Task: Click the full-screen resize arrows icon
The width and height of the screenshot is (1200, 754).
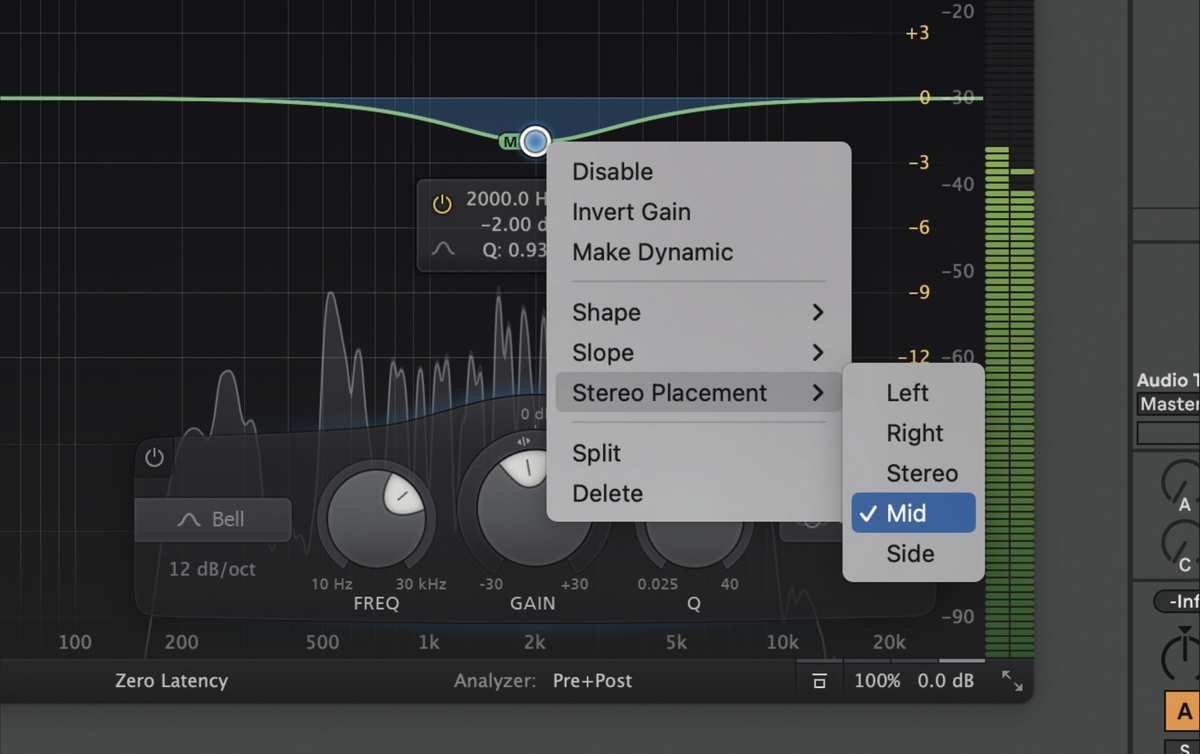Action: pos(1013,680)
